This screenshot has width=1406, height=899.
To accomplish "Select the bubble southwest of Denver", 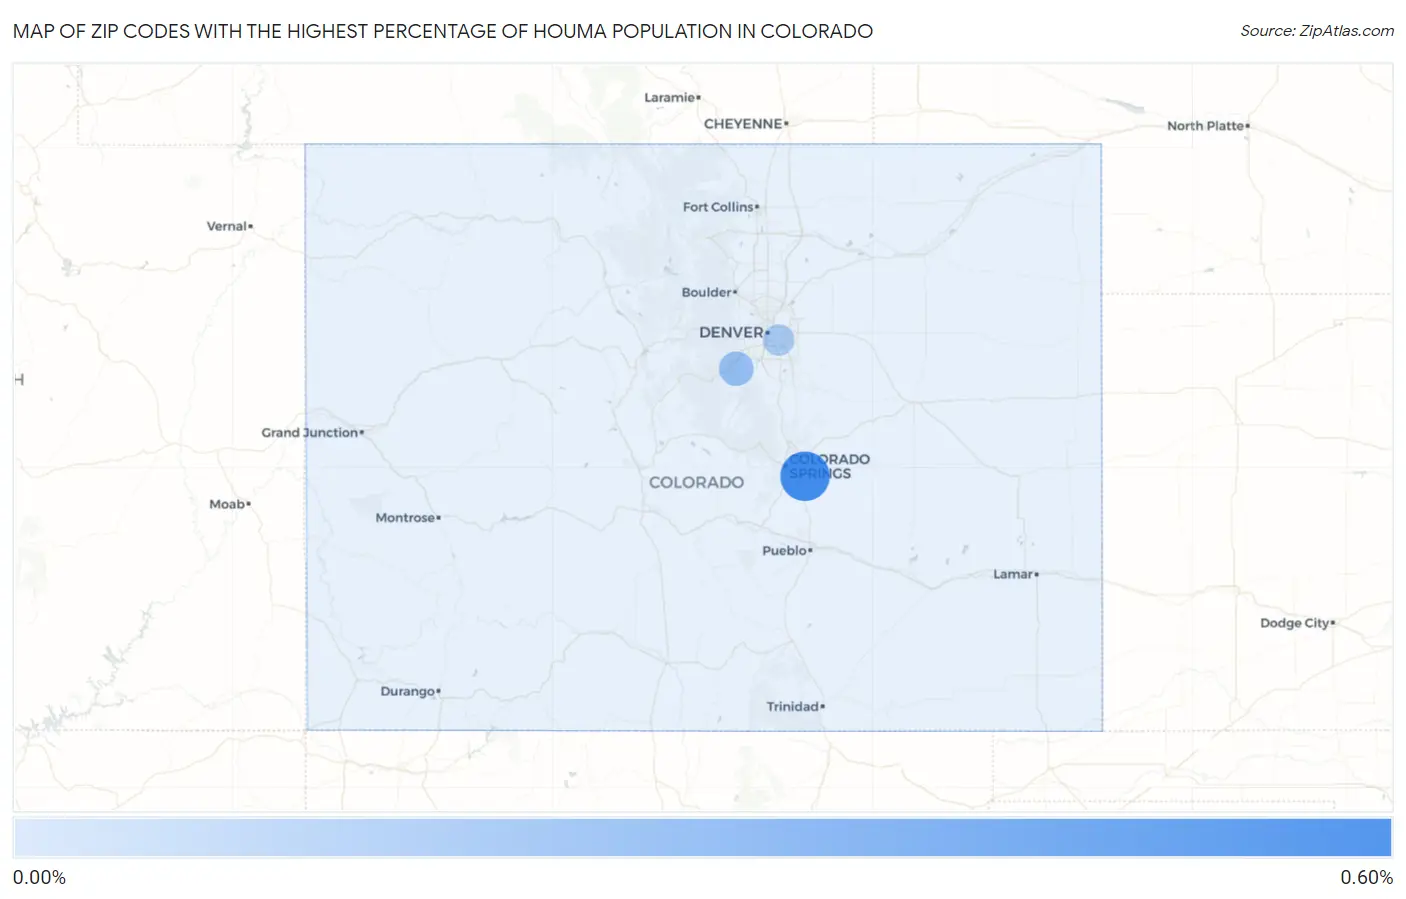I will coord(736,369).
